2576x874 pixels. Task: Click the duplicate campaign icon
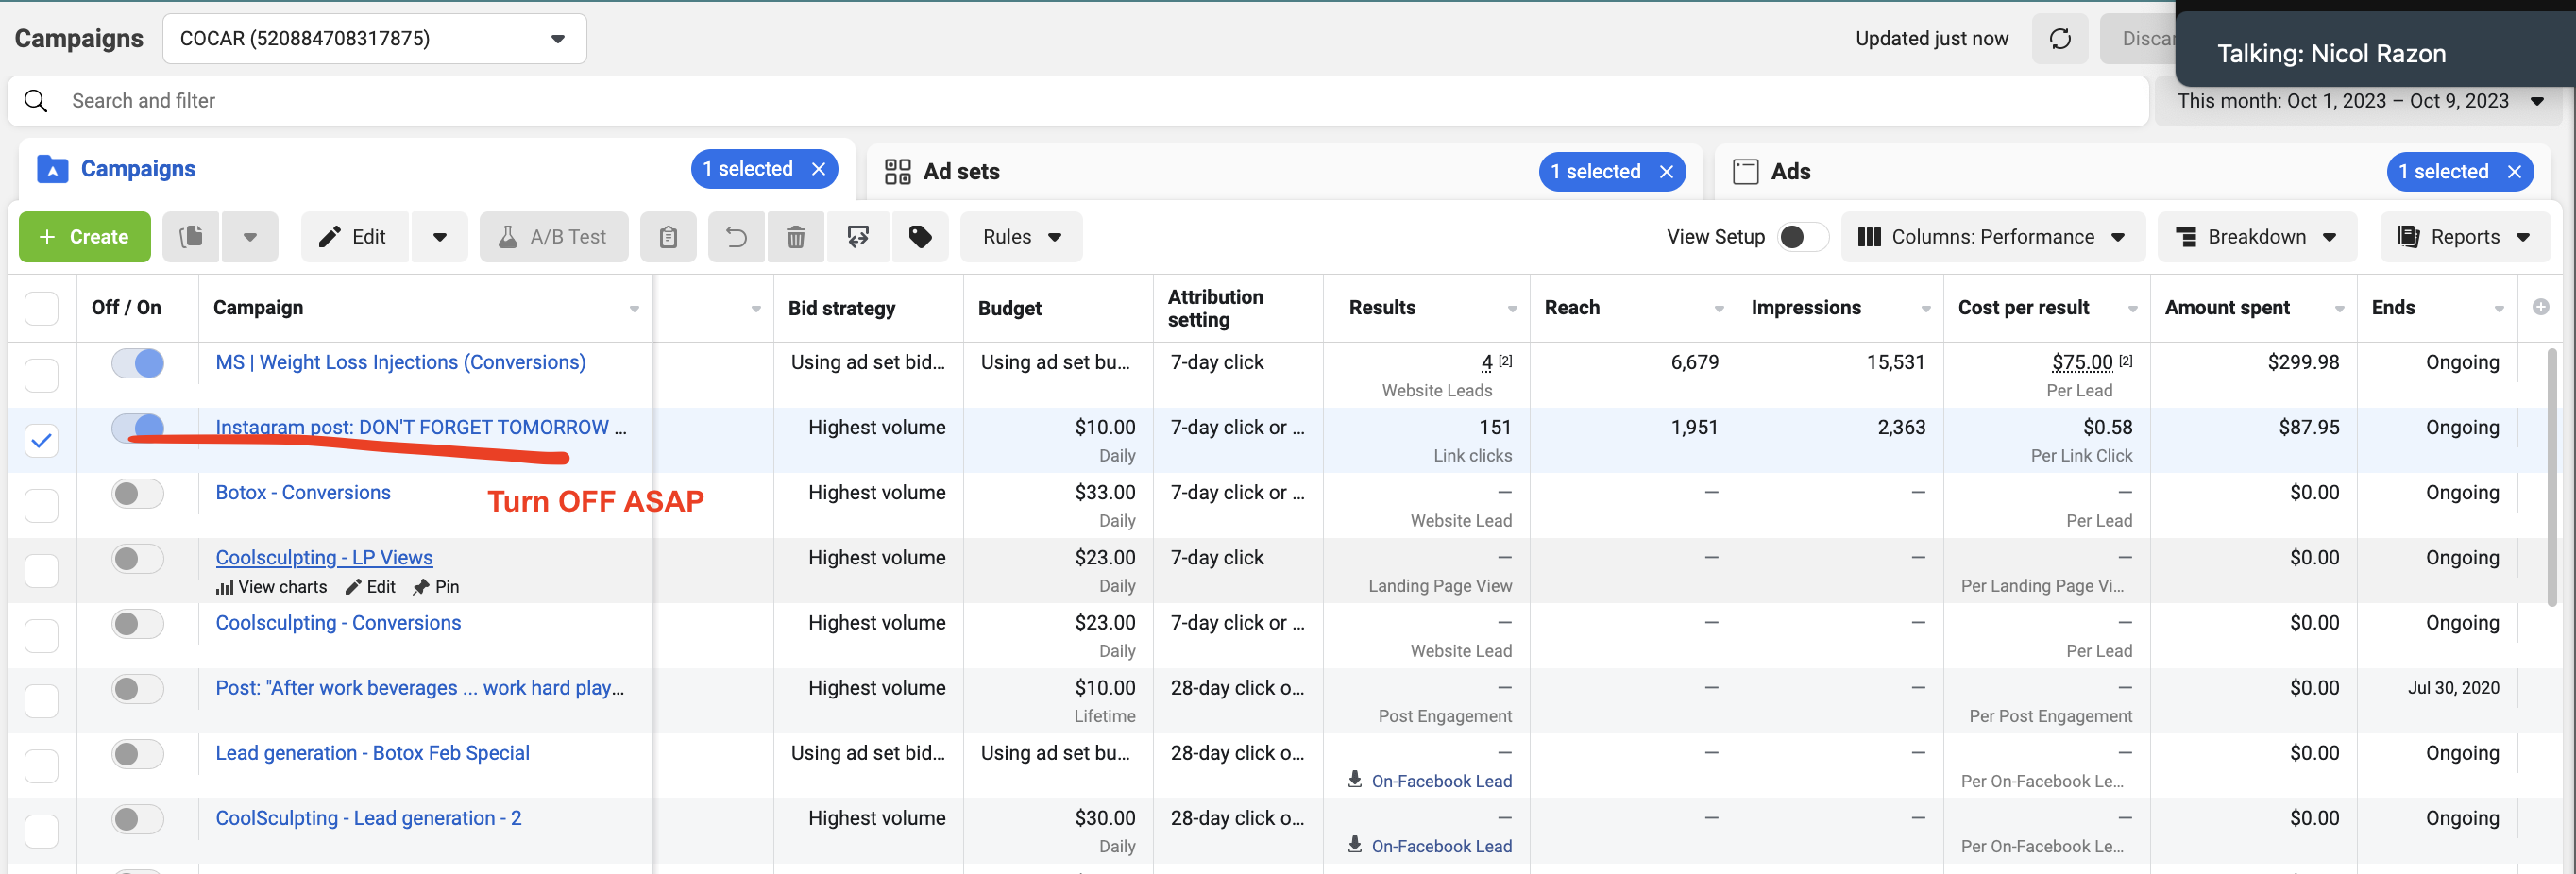(x=191, y=237)
